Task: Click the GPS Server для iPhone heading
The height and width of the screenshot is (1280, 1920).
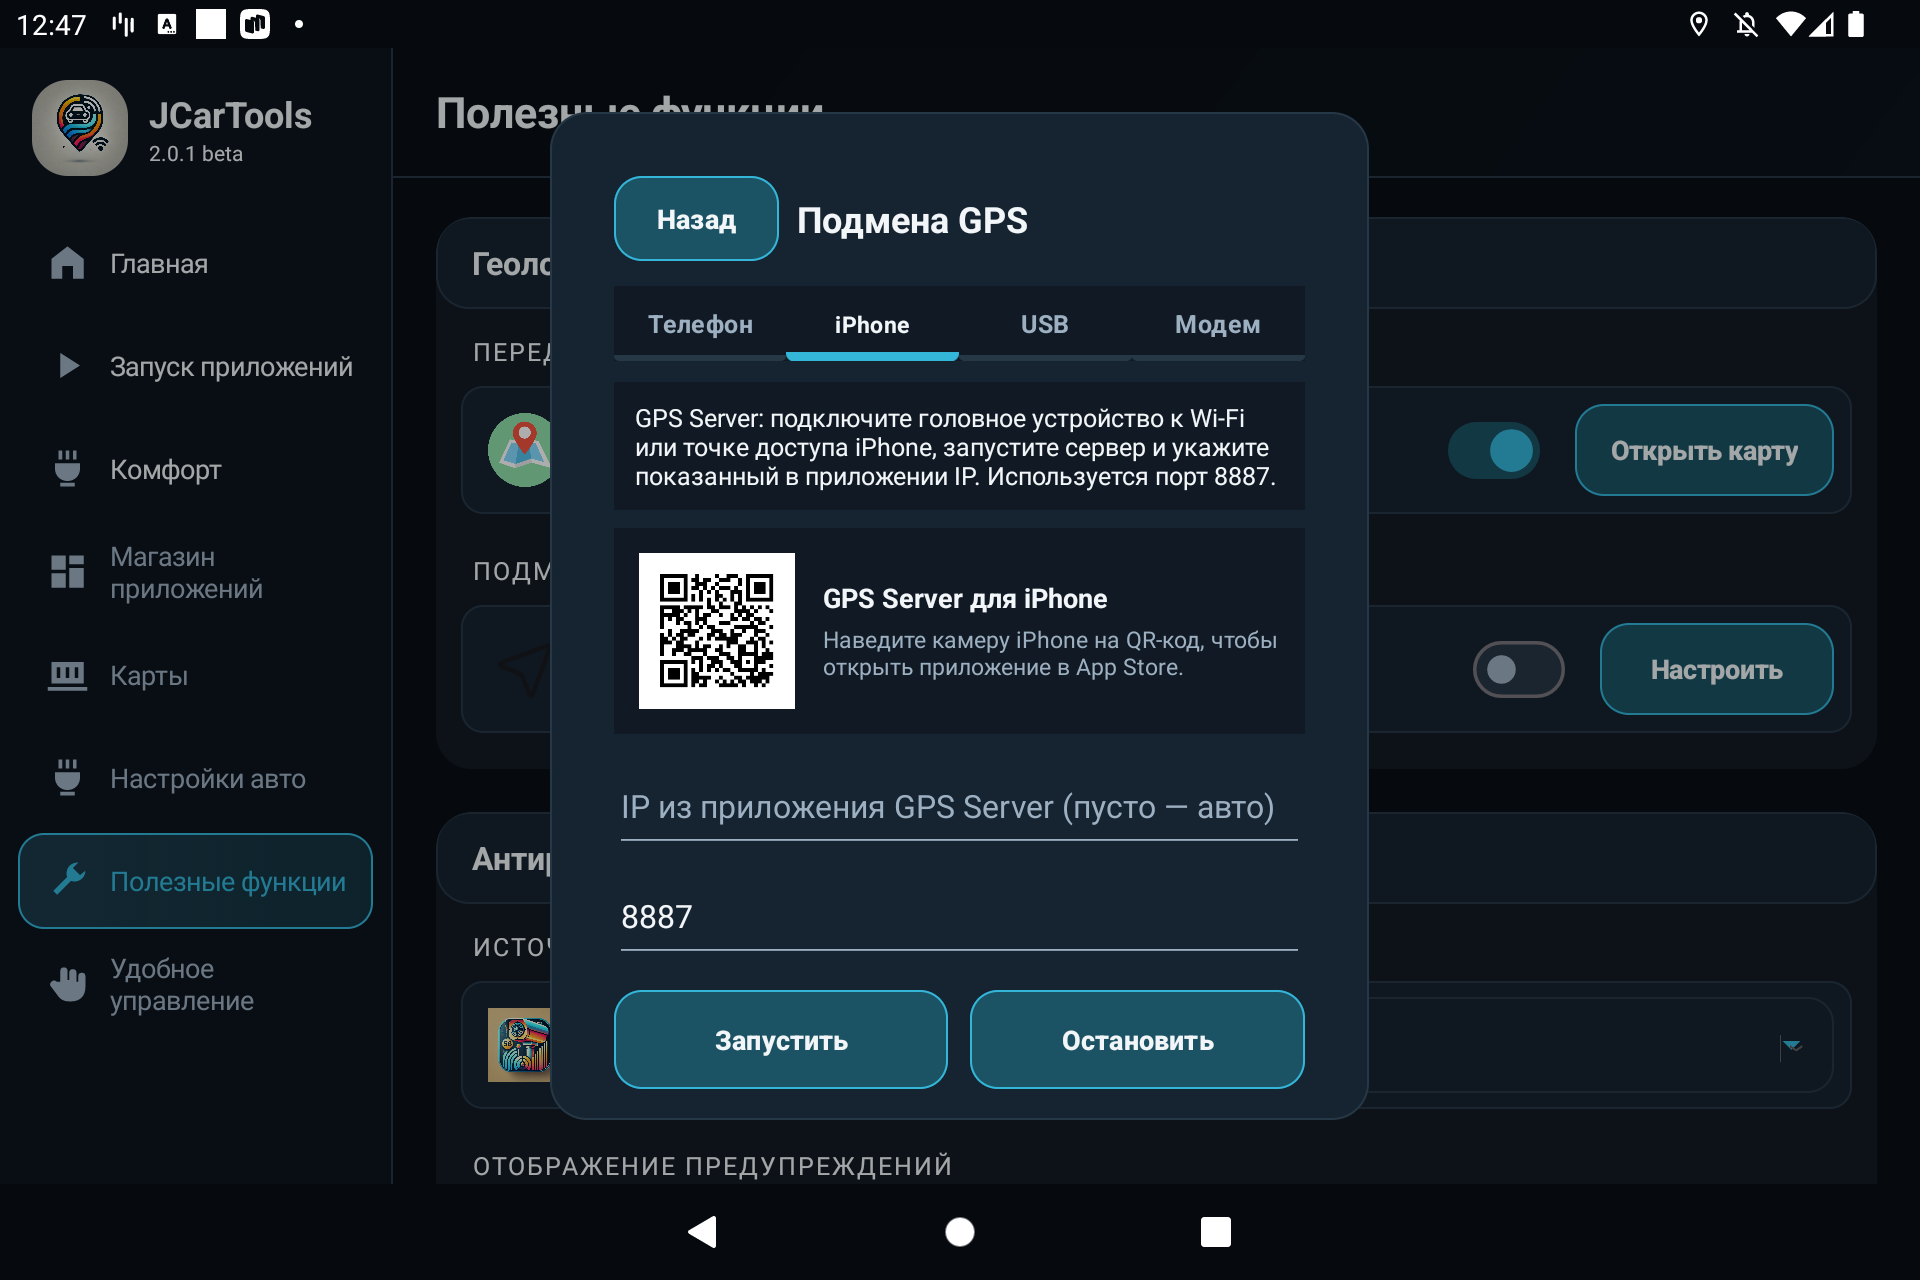Action: [x=965, y=599]
